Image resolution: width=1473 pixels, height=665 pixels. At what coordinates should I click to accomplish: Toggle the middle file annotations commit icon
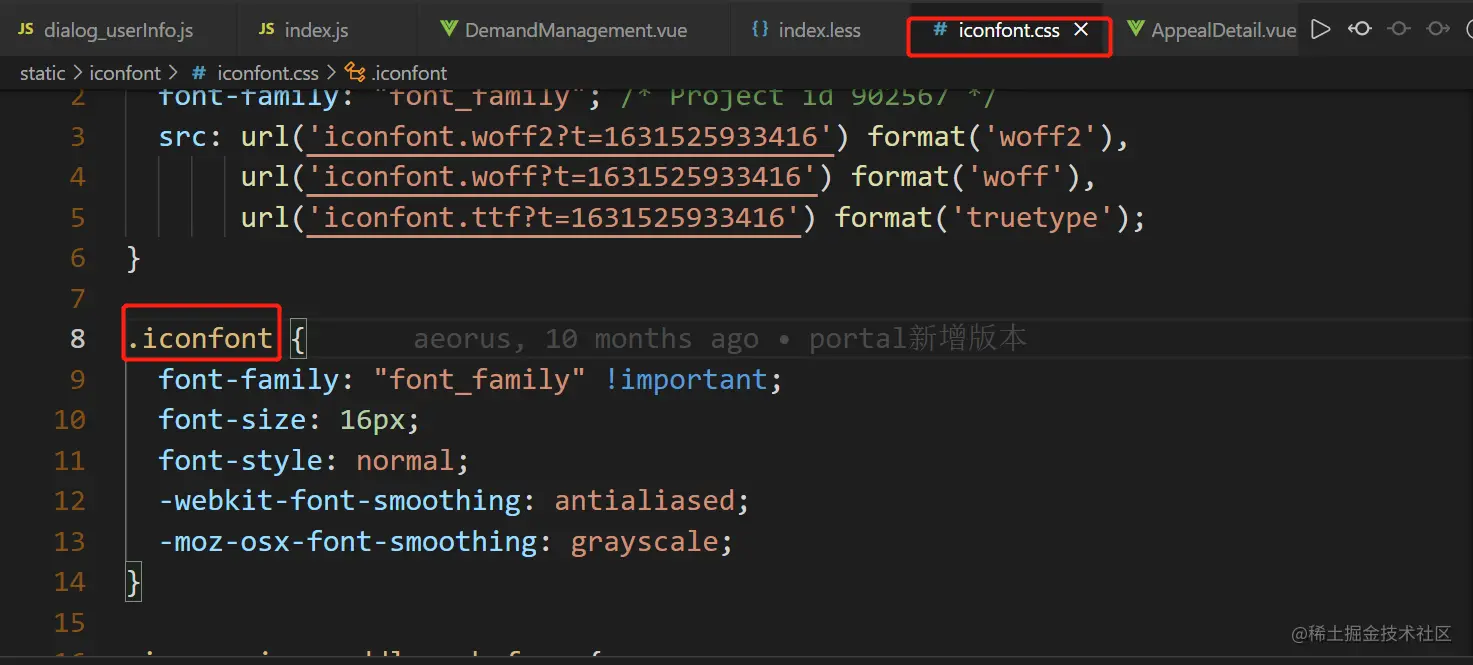[x=1399, y=29]
